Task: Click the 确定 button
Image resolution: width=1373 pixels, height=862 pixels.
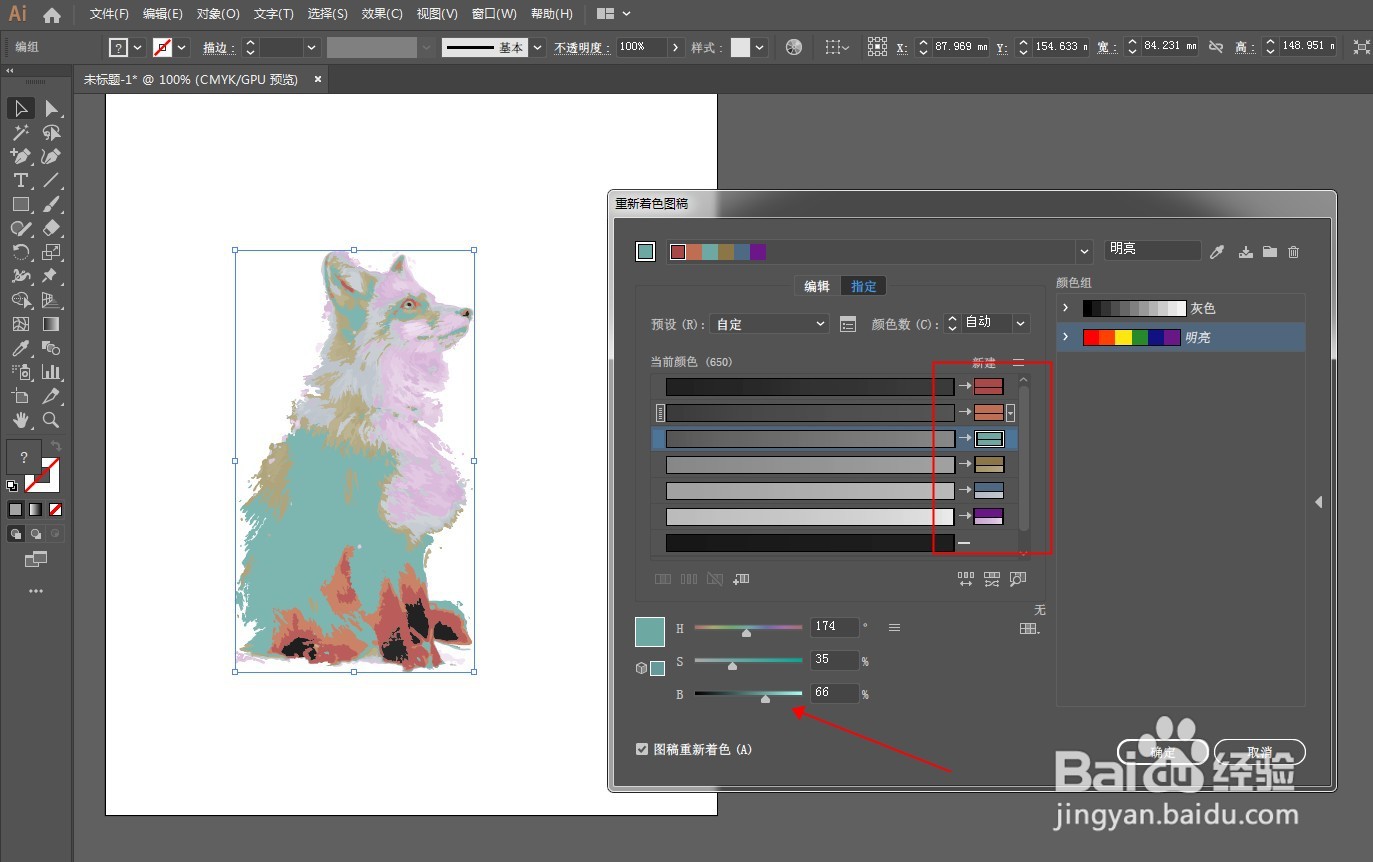Action: point(1162,752)
